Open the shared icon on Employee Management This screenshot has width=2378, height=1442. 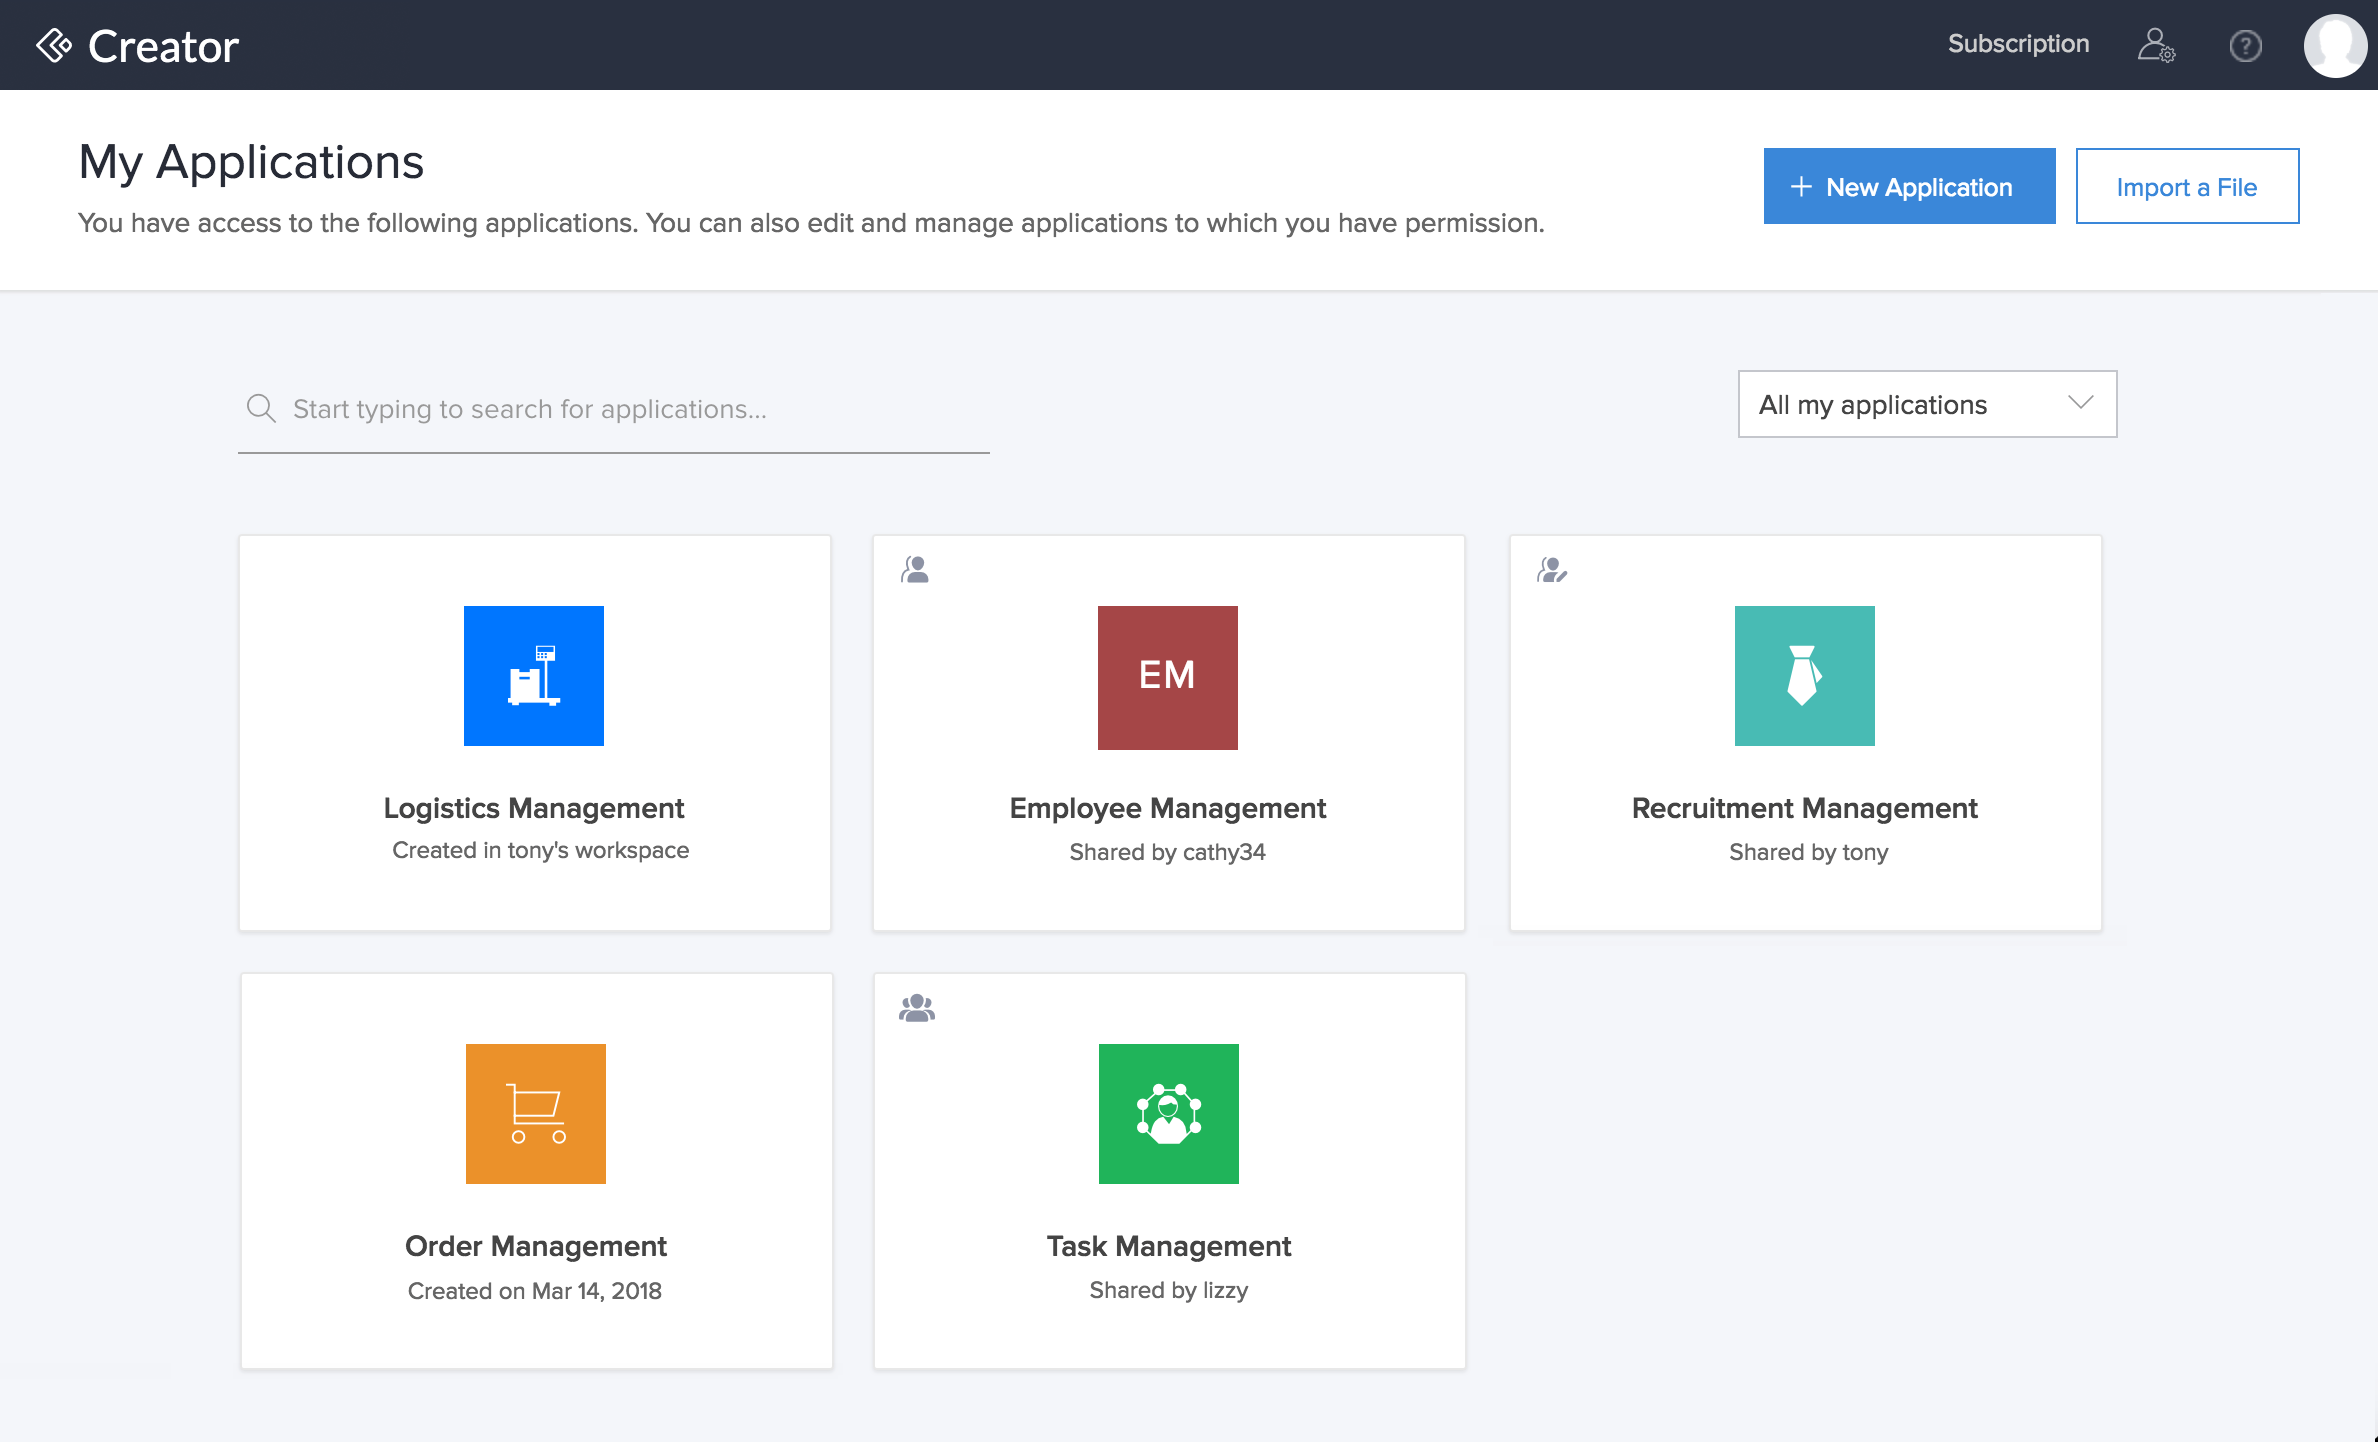[x=916, y=567]
